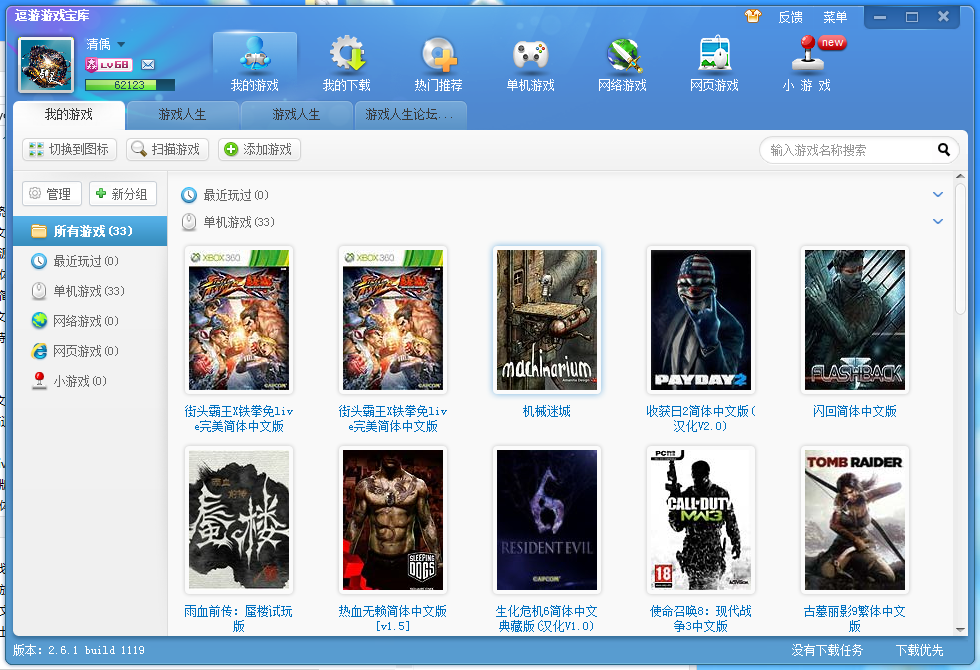Click the 单机游戏 (33) section header in game list
The width and height of the screenshot is (980, 670).
click(228, 222)
